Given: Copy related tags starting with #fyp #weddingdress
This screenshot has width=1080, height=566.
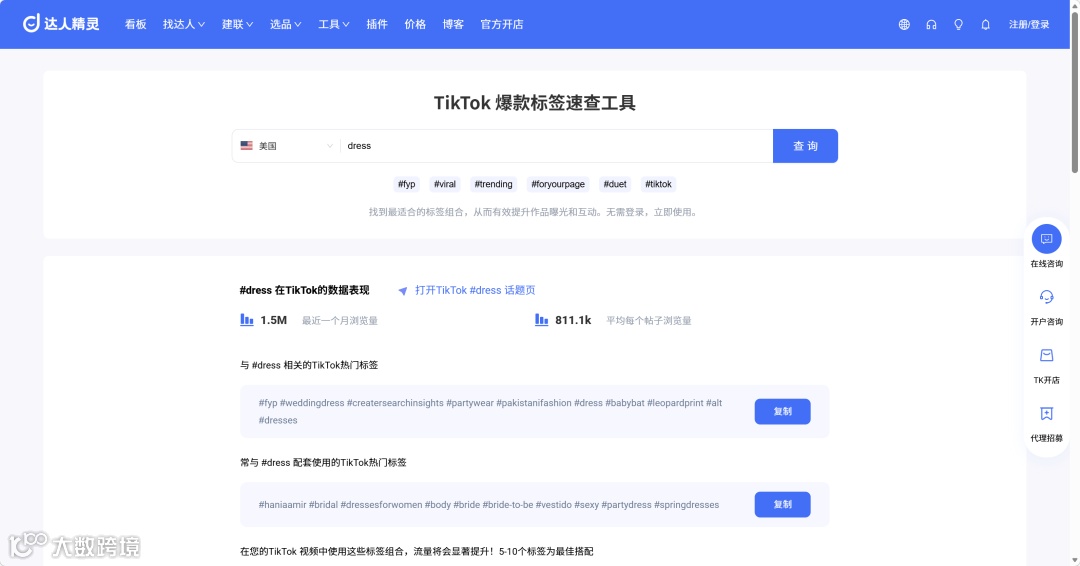Looking at the screenshot, I should (782, 412).
